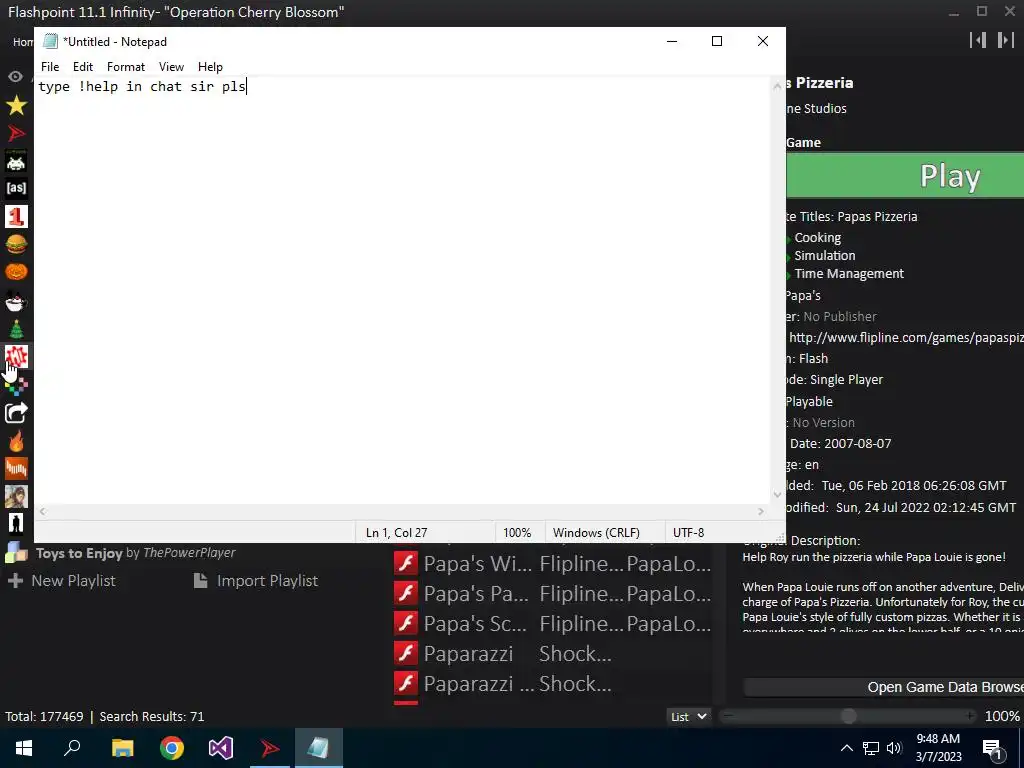Launch Google Chrome from the taskbar
The image size is (1024, 768).
tap(172, 748)
